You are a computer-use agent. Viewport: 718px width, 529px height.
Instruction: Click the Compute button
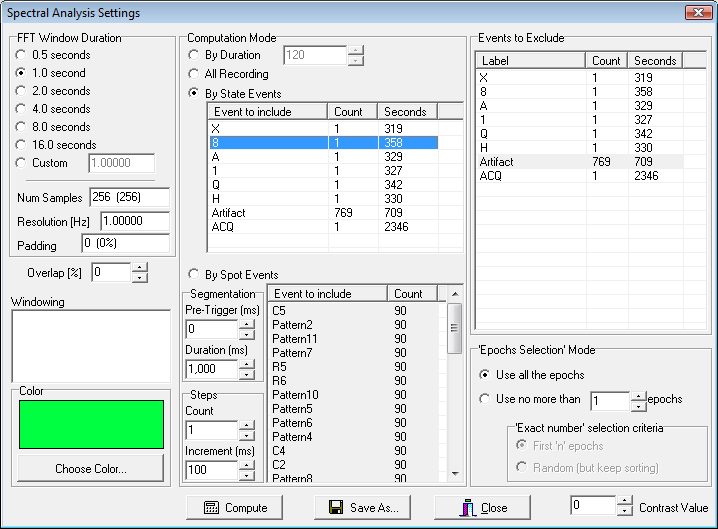coord(234,507)
